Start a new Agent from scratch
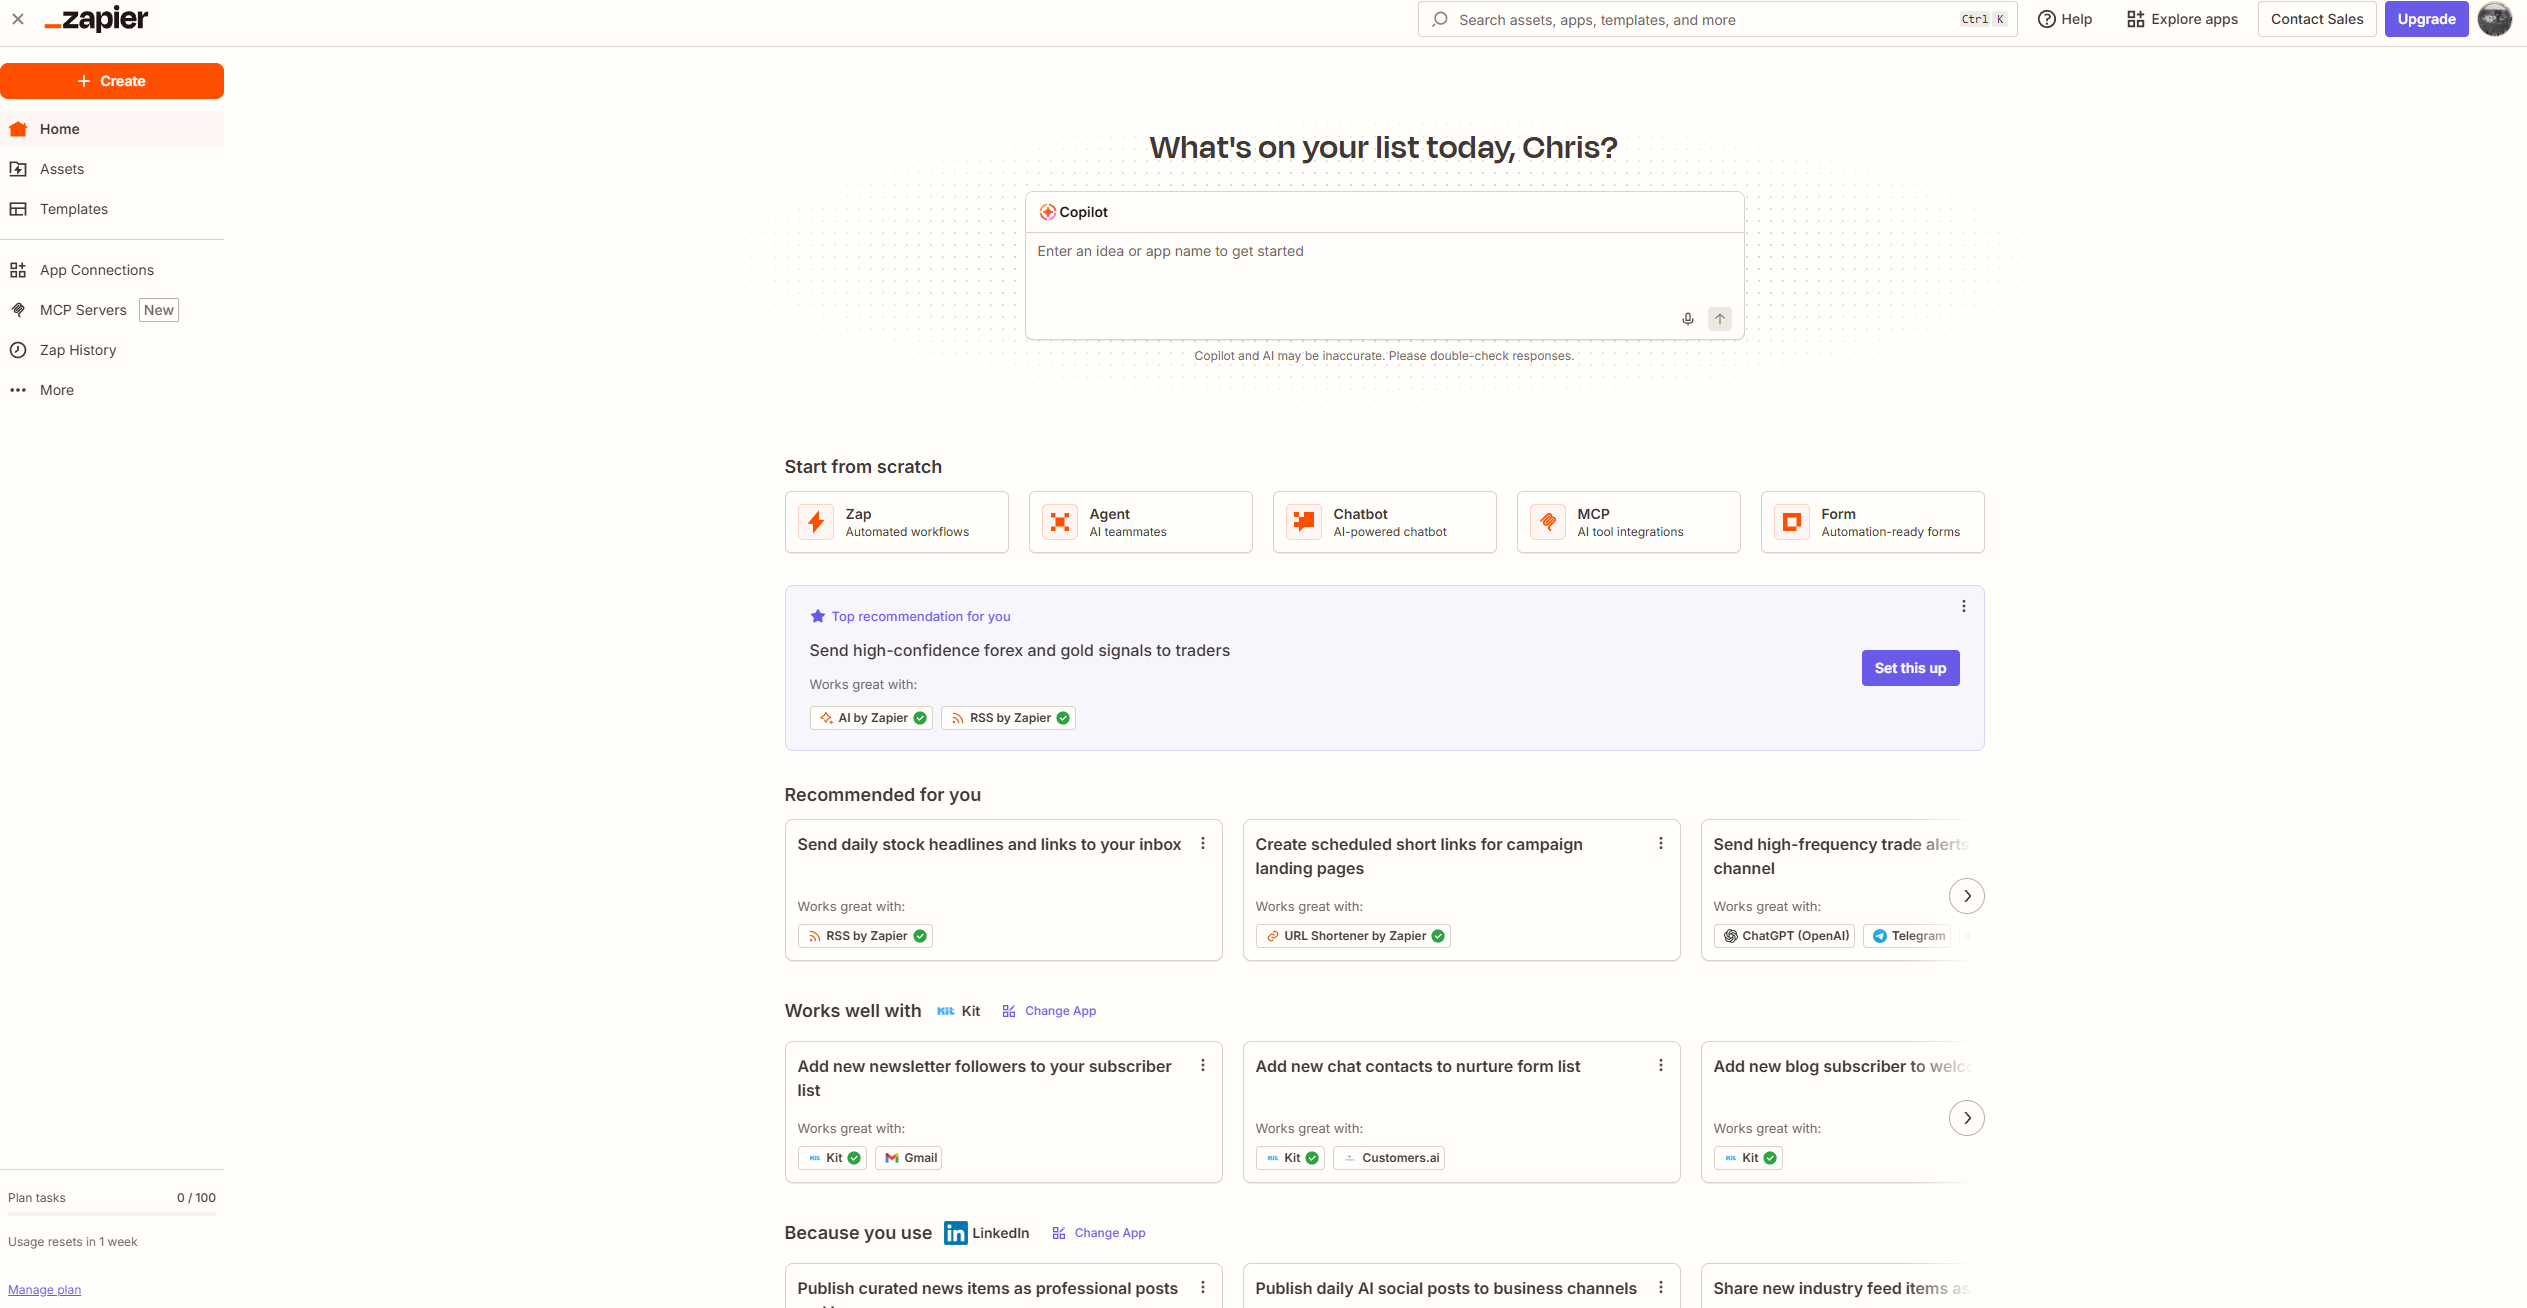 [1140, 522]
